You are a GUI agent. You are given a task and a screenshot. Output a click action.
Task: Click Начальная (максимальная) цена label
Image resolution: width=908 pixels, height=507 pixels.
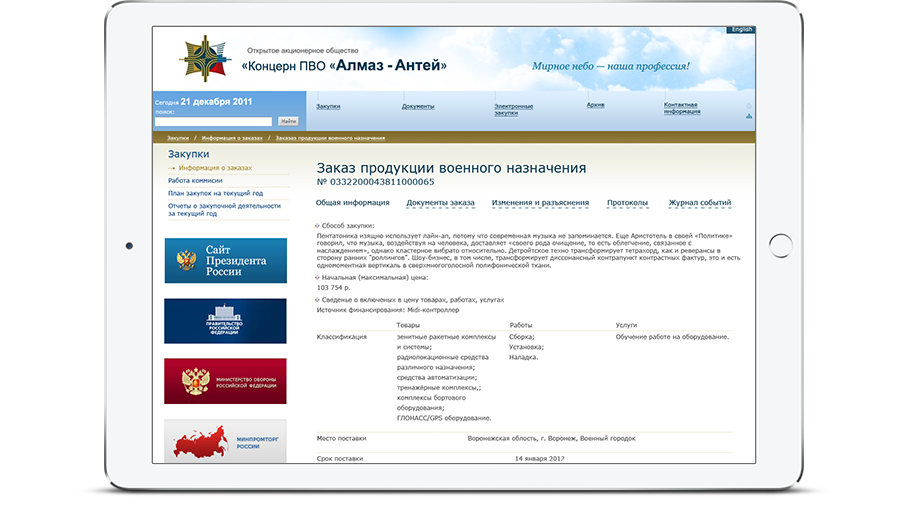pos(375,278)
